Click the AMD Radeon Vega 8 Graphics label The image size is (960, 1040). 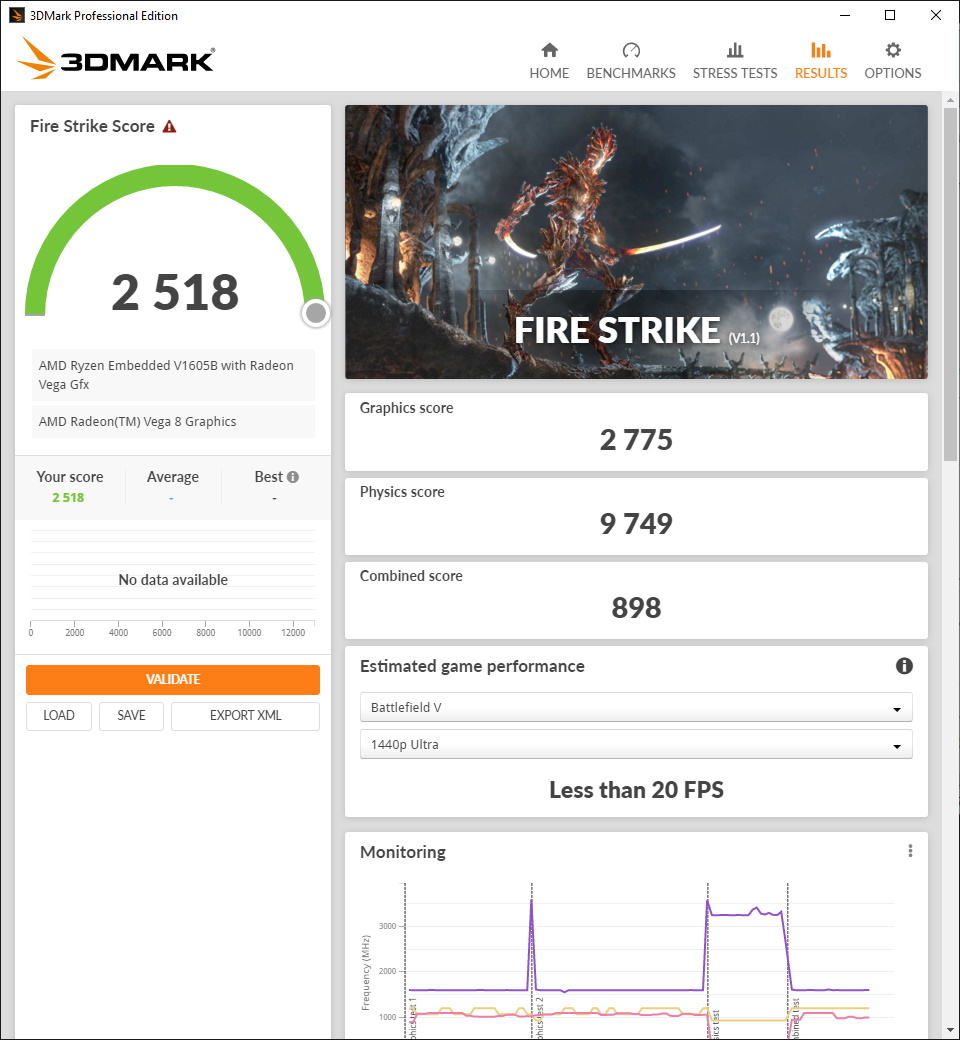point(172,422)
